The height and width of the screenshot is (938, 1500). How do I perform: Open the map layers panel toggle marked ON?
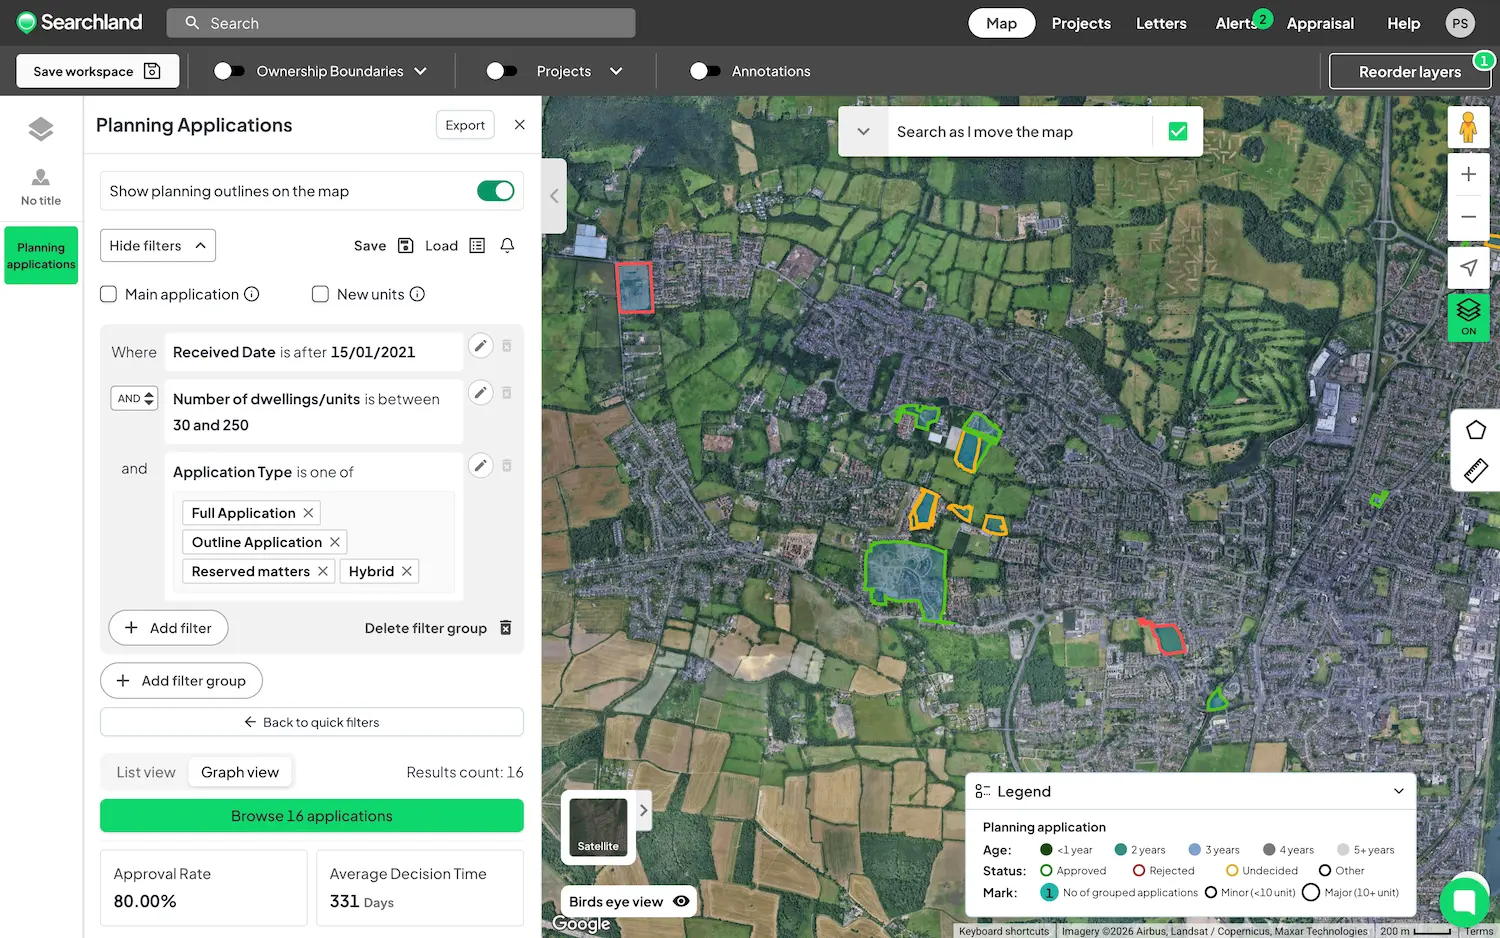click(x=1468, y=315)
